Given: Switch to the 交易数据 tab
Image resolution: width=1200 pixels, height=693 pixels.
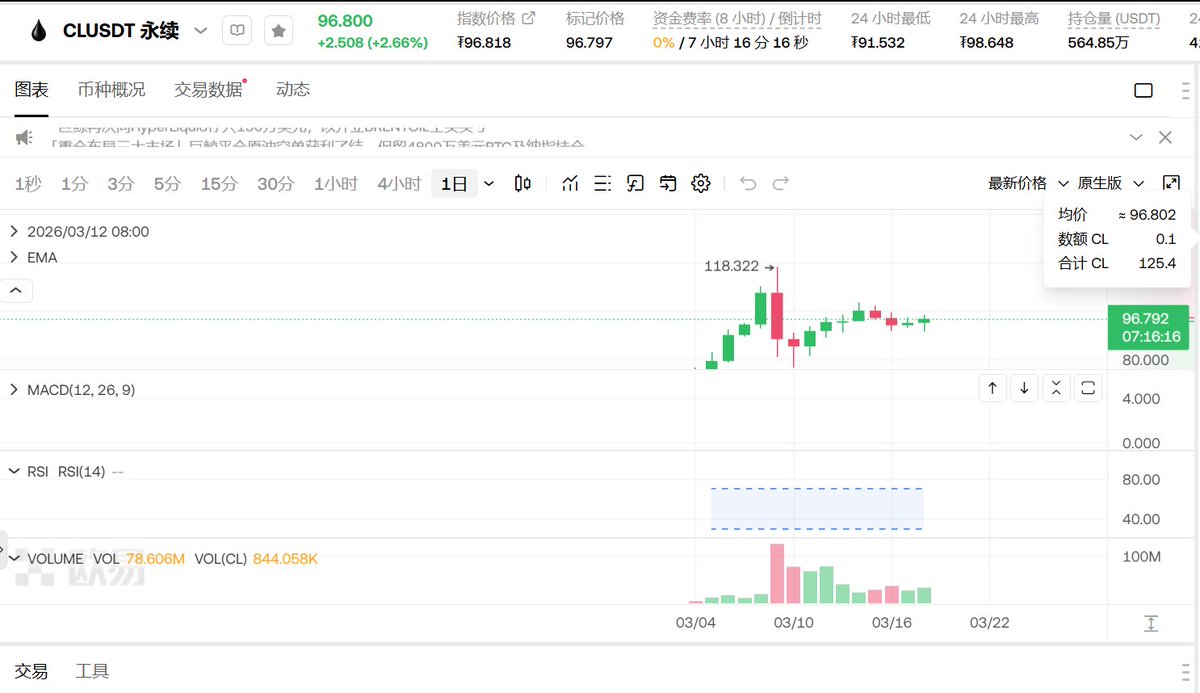Looking at the screenshot, I should [208, 90].
